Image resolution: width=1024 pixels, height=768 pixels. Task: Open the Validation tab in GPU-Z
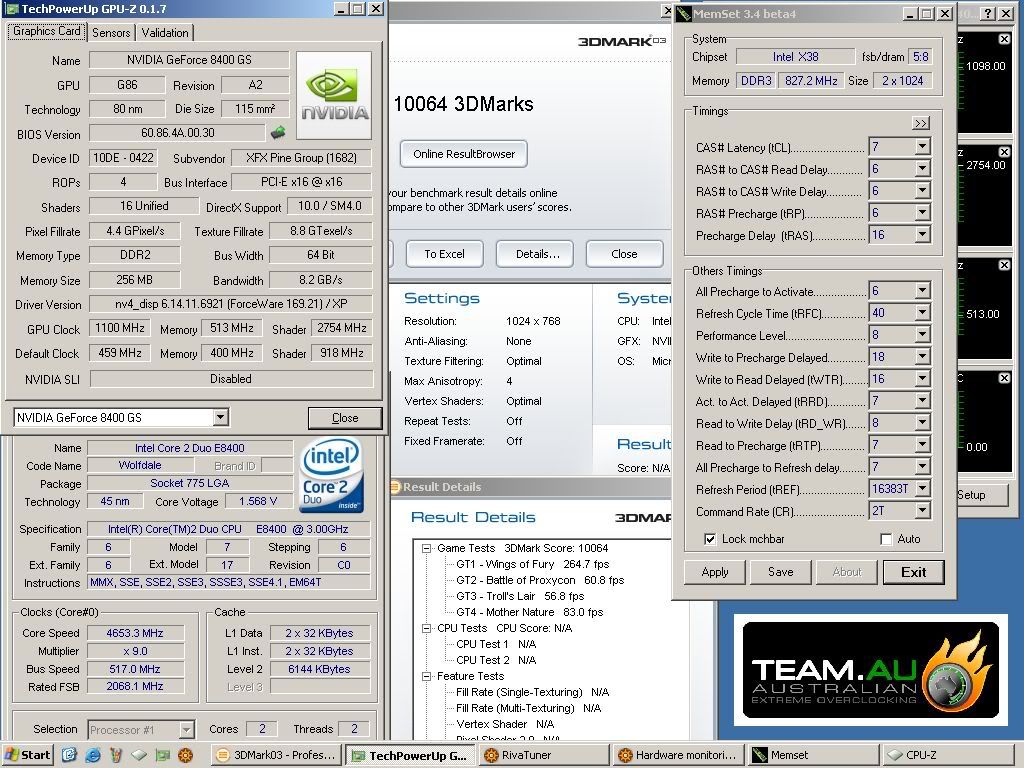(x=165, y=33)
